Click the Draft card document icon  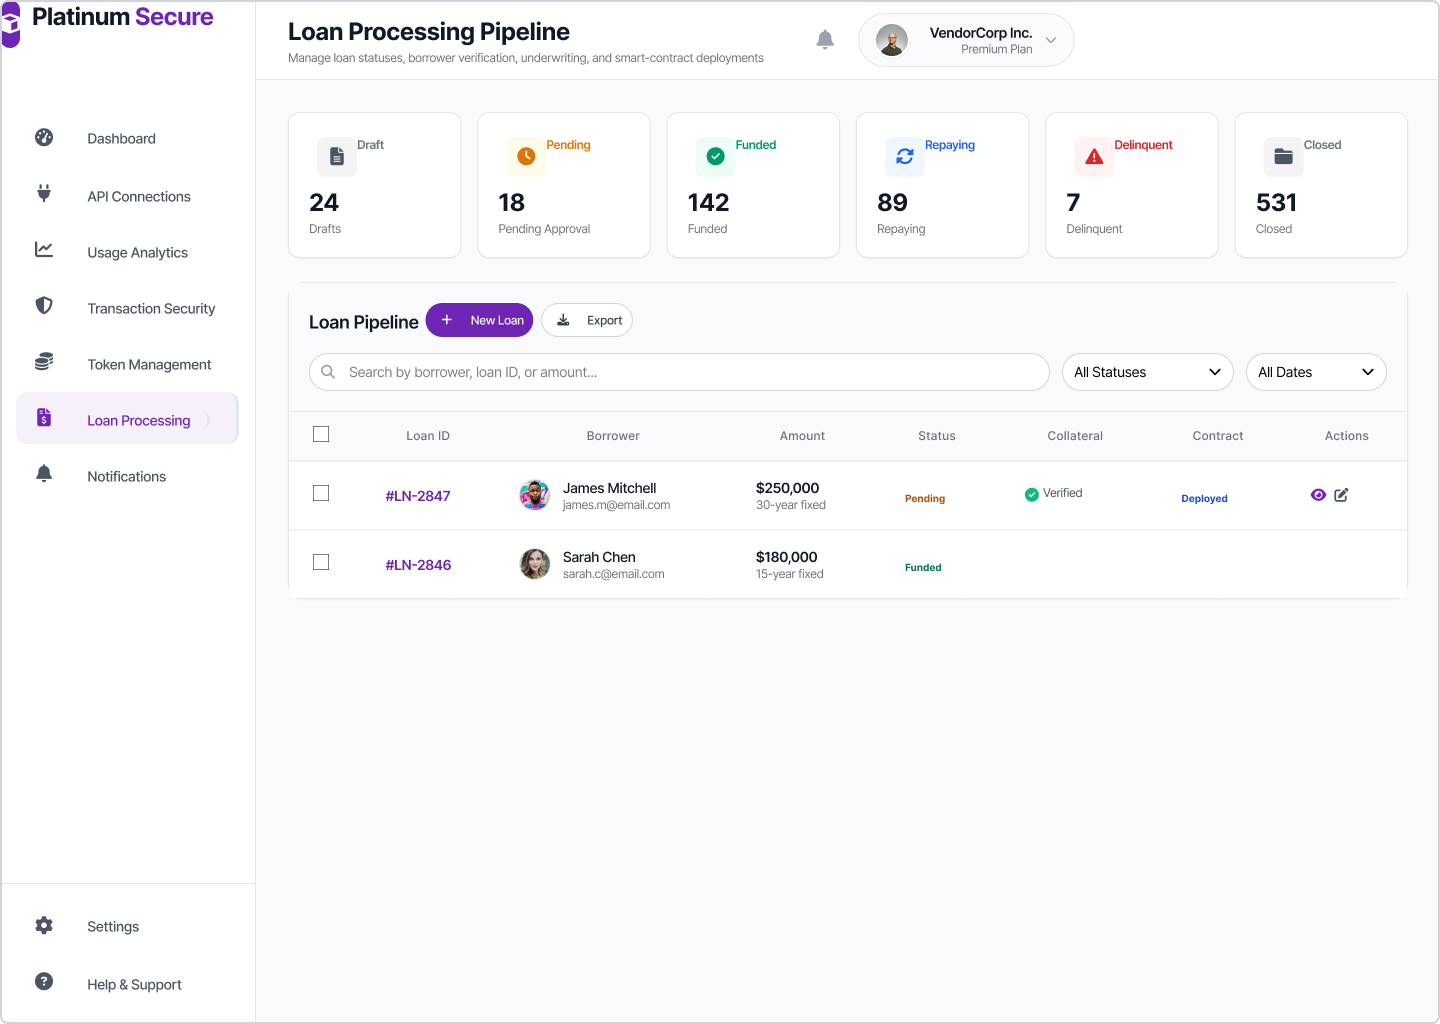[x=337, y=157]
